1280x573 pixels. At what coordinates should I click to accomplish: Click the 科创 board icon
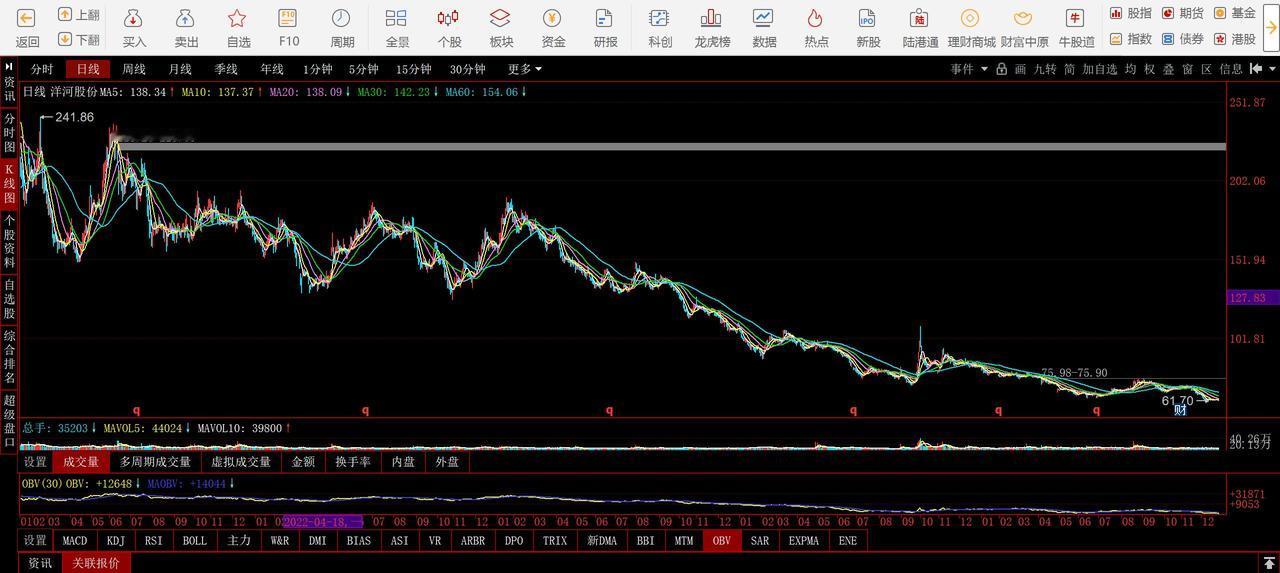tap(659, 18)
